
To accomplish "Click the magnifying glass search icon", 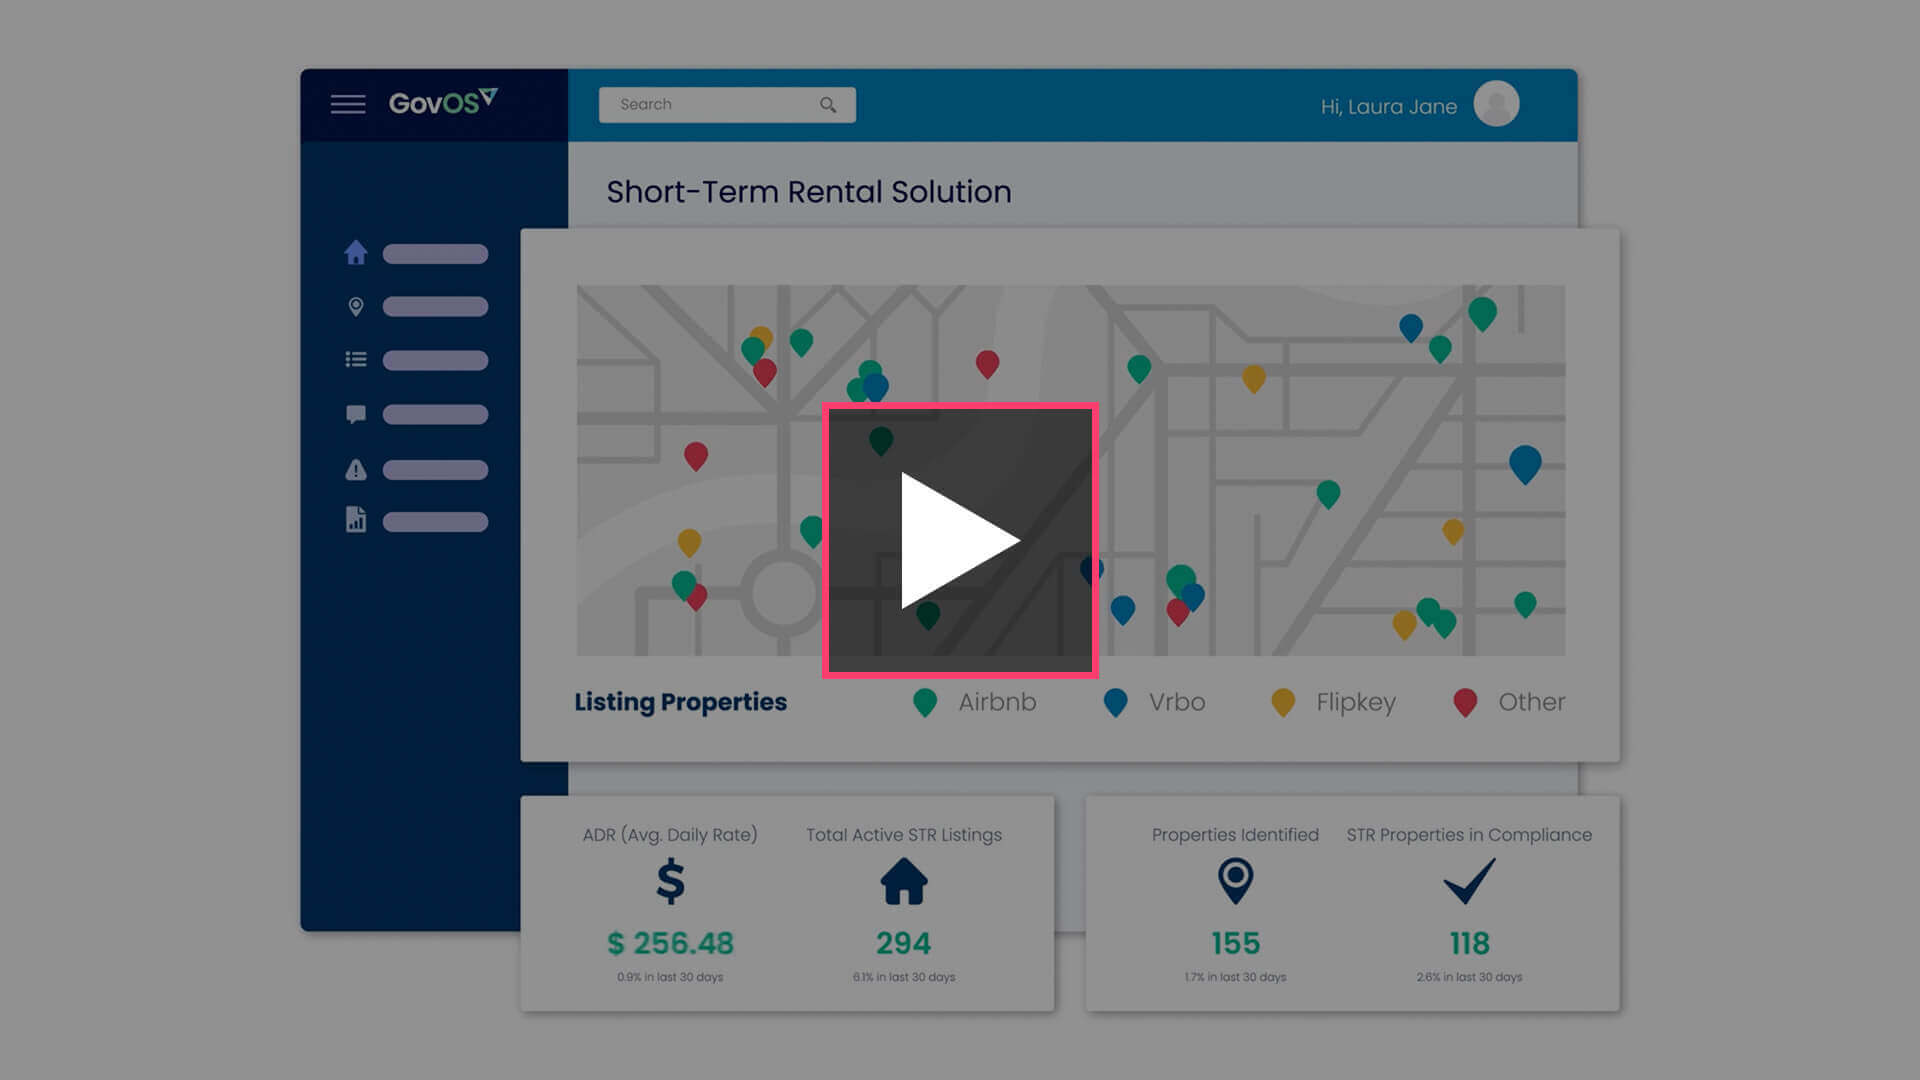I will coord(828,105).
